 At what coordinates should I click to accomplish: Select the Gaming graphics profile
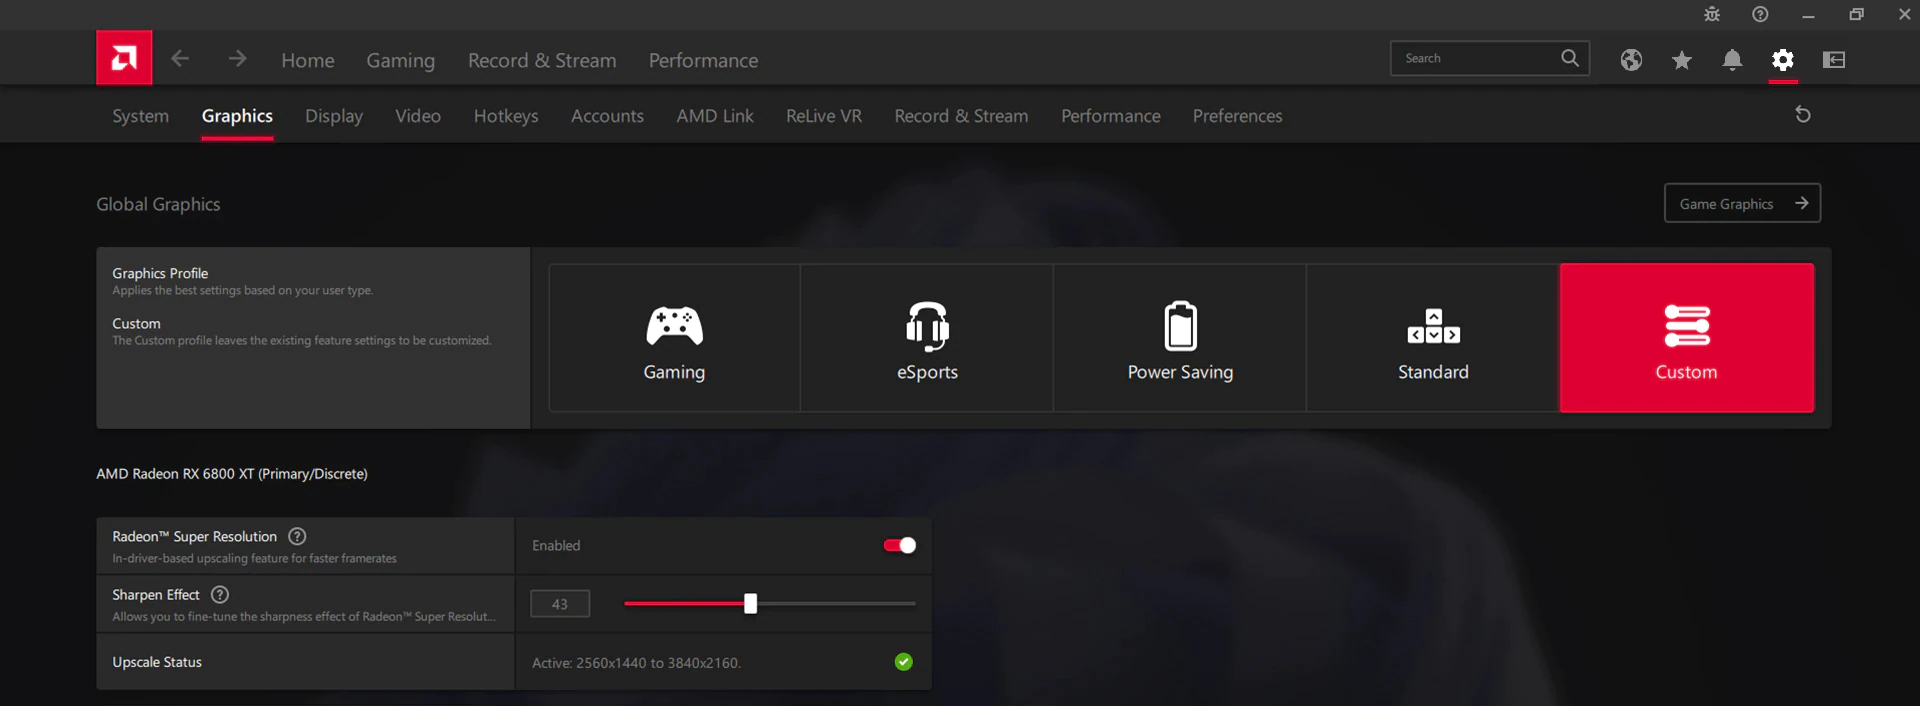click(674, 338)
